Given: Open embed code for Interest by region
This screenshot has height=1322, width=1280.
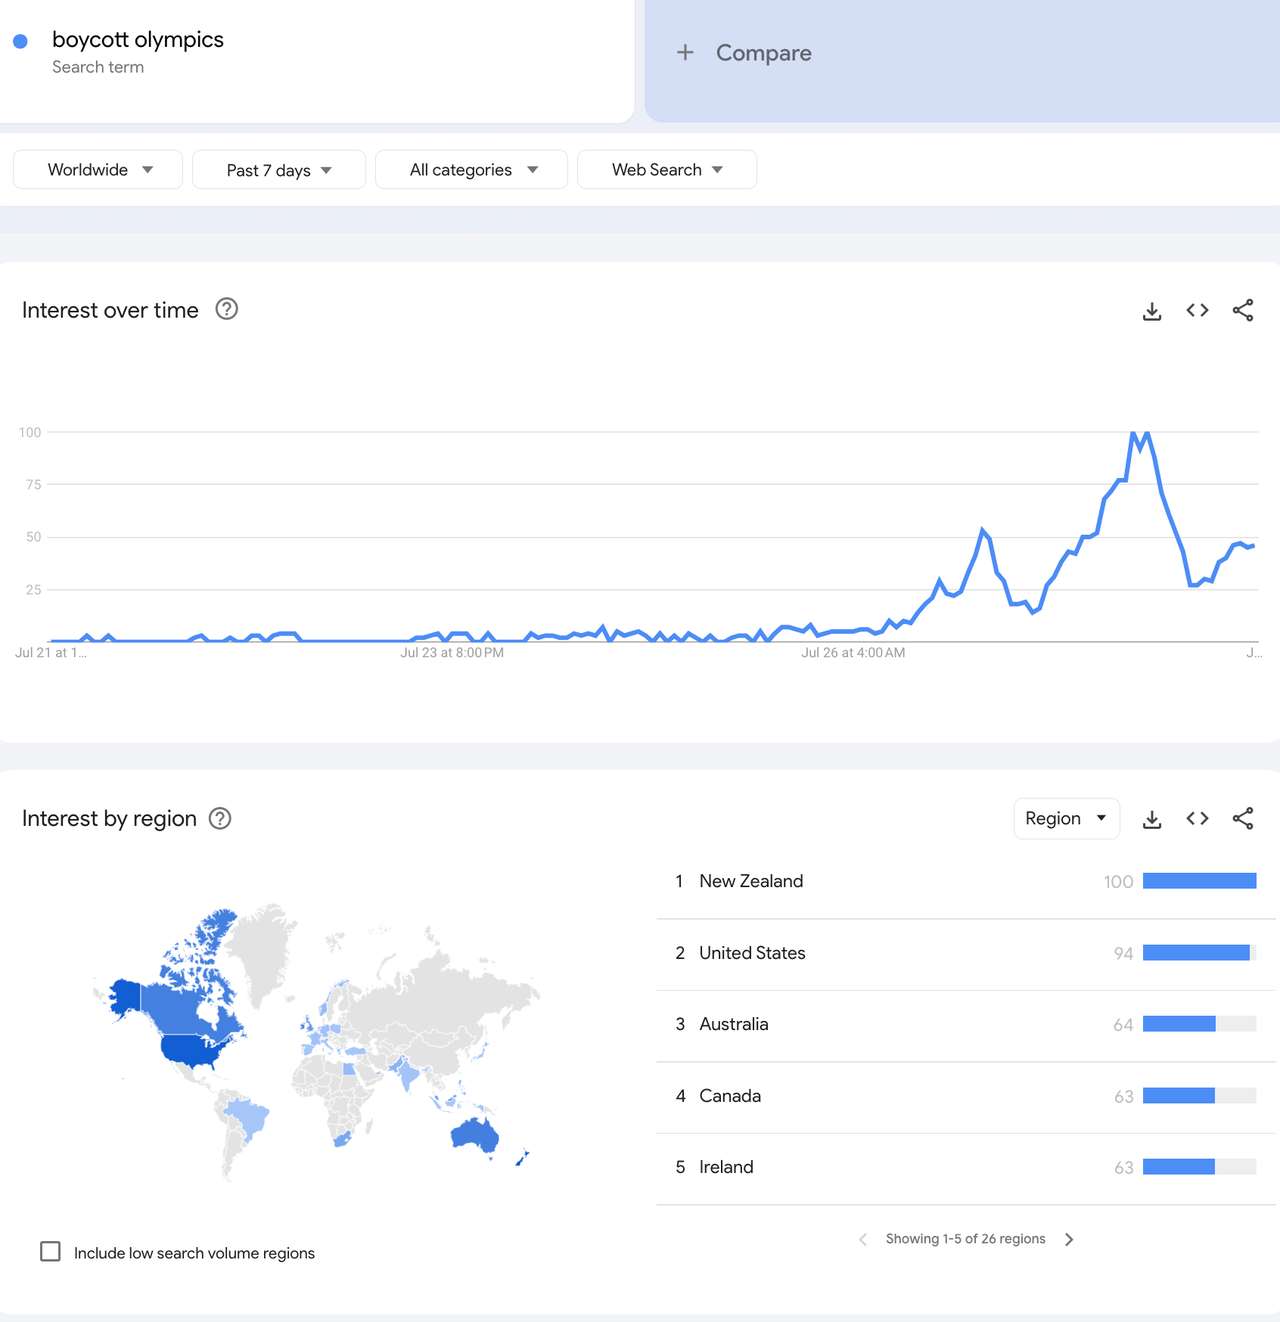Looking at the screenshot, I should pos(1197,818).
